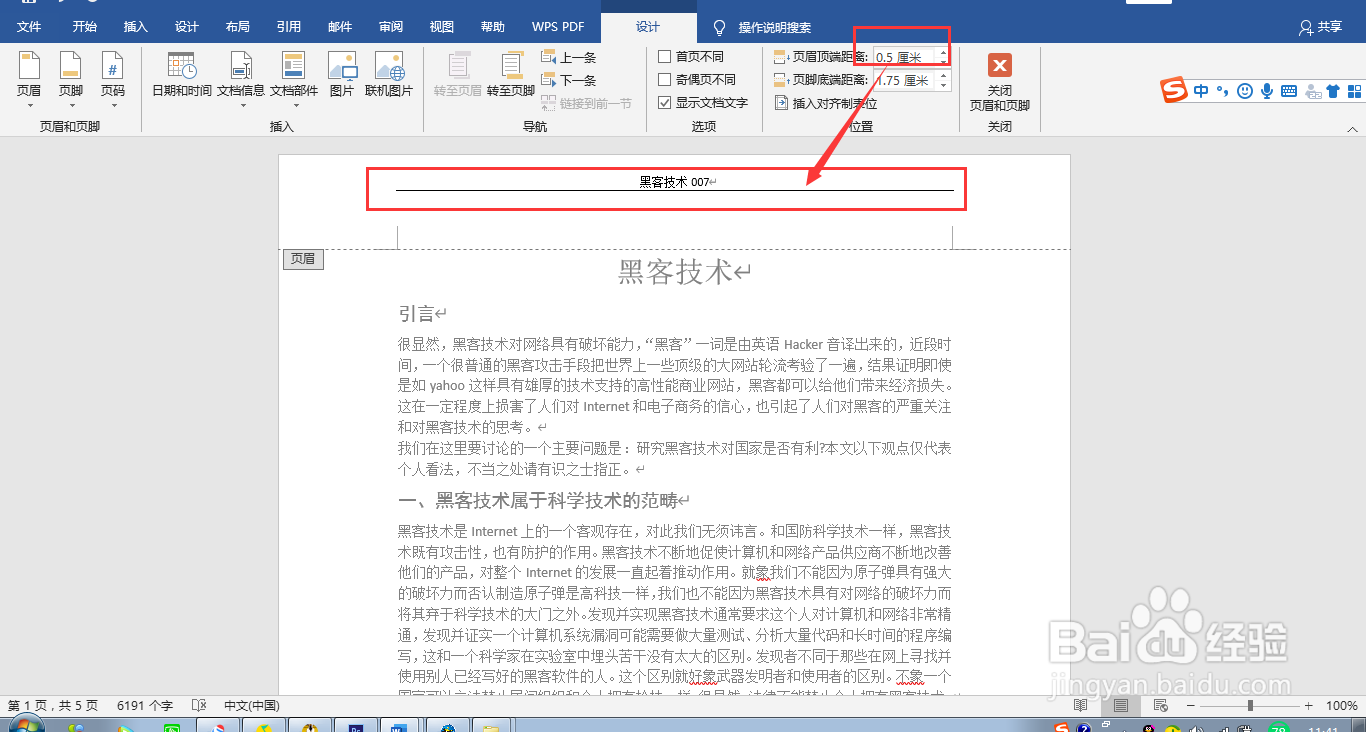Select the active header tools 设计 tab
The width and height of the screenshot is (1366, 732).
(648, 27)
